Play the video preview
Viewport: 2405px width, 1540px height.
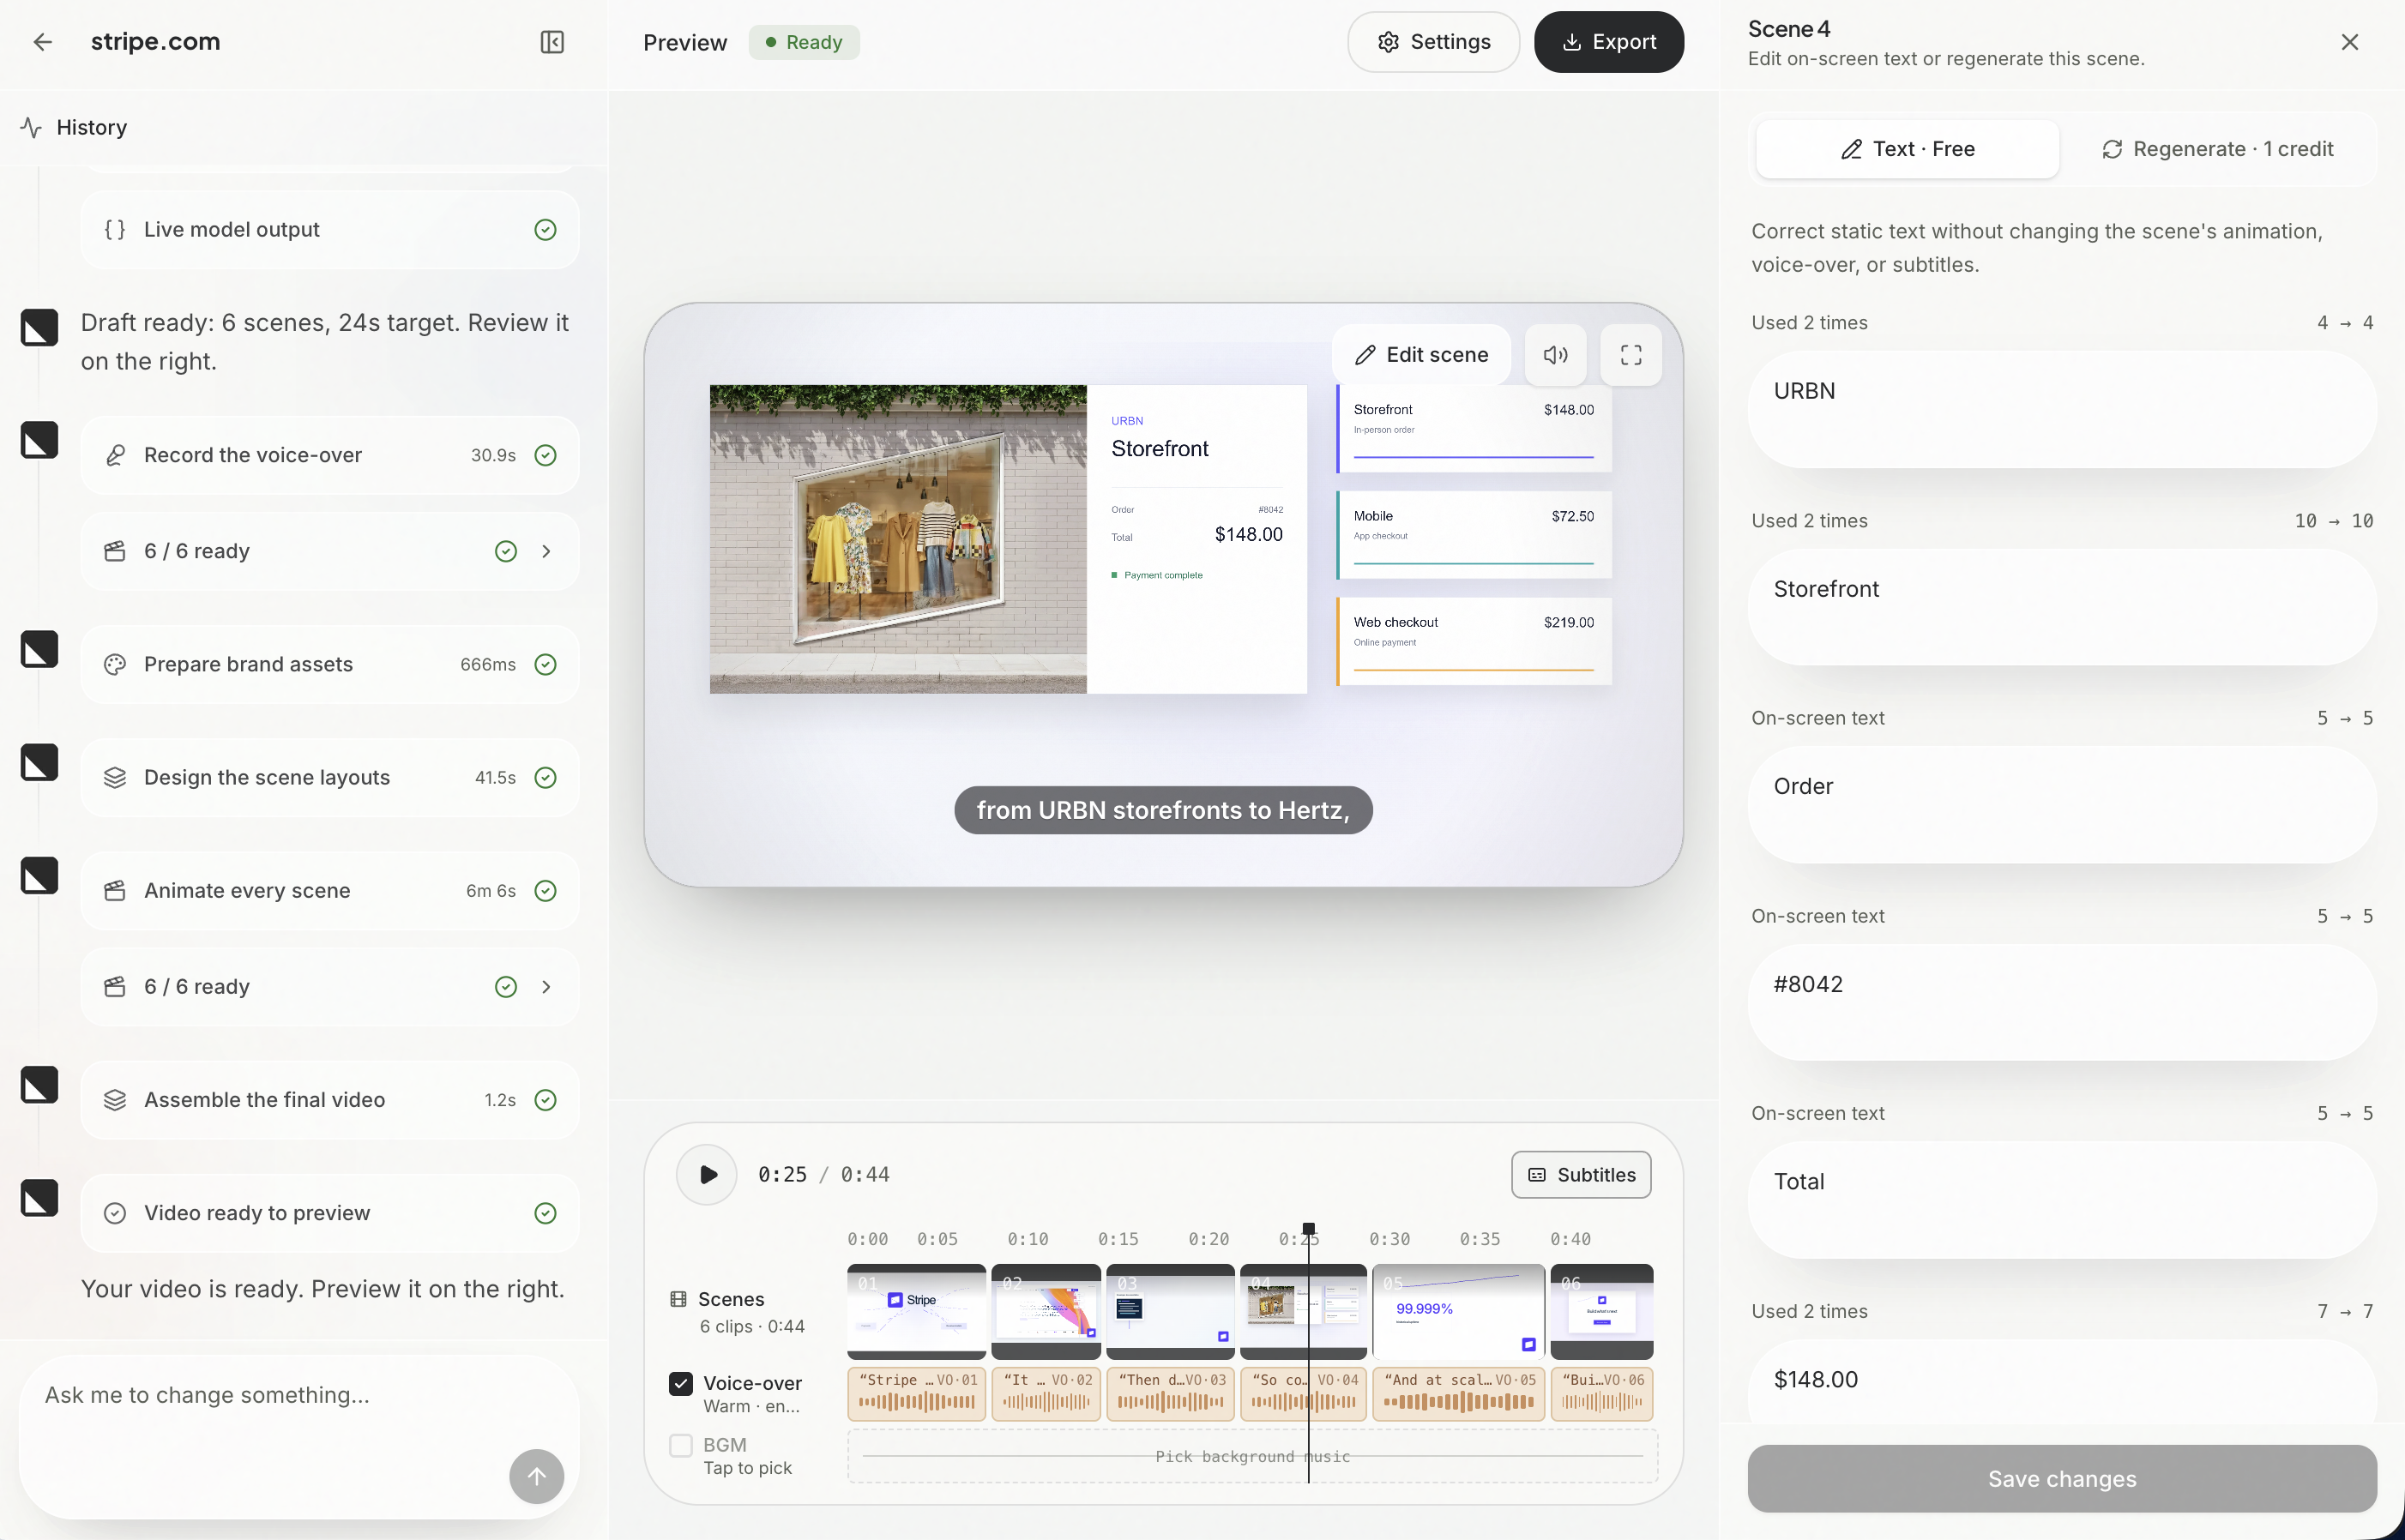(707, 1175)
